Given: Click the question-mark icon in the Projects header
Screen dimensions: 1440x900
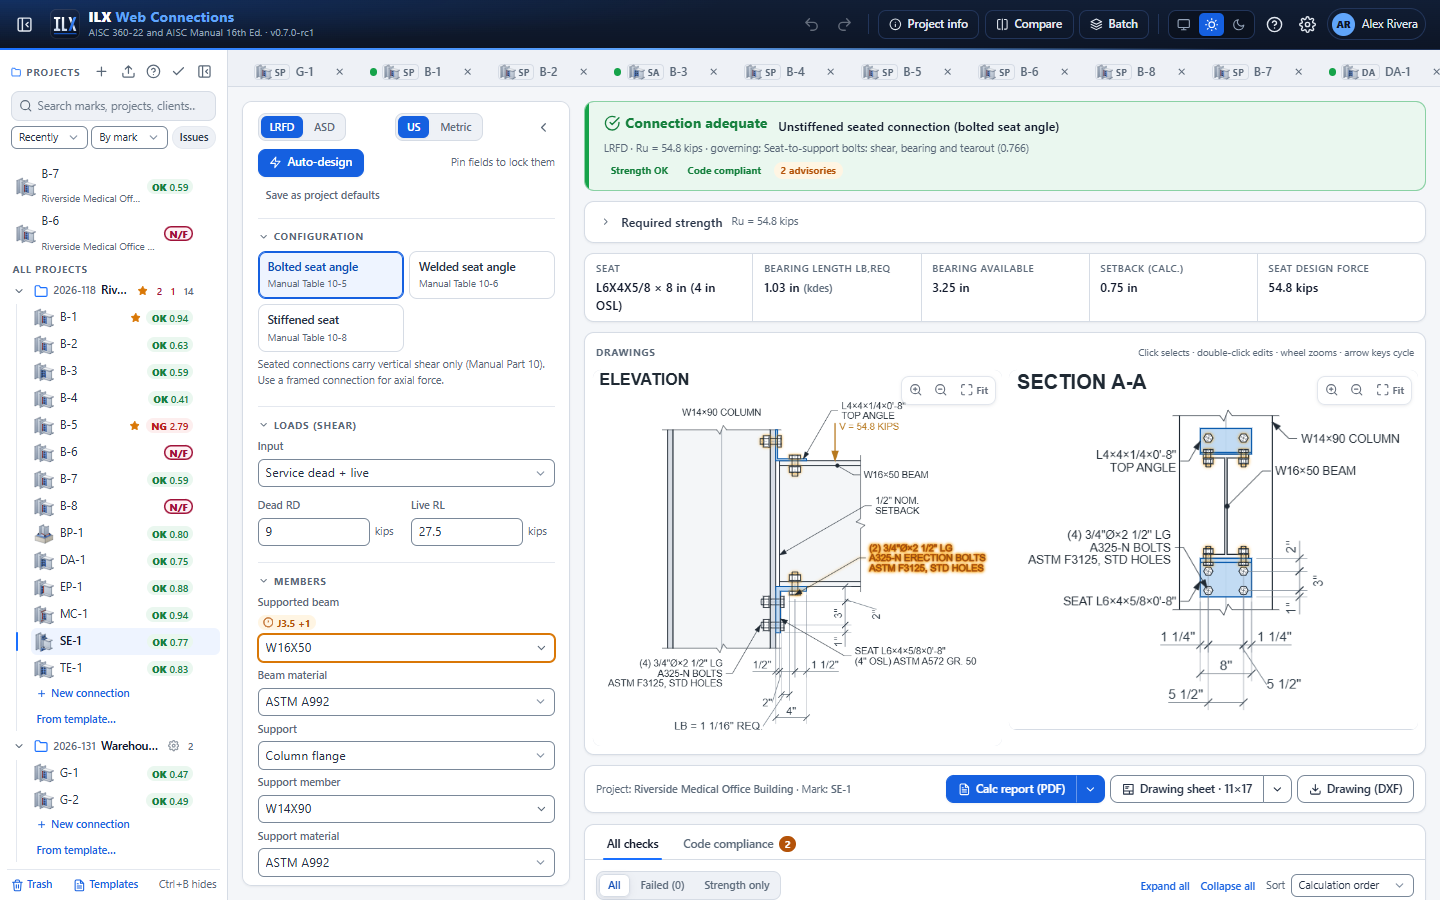Looking at the screenshot, I should click(x=153, y=71).
